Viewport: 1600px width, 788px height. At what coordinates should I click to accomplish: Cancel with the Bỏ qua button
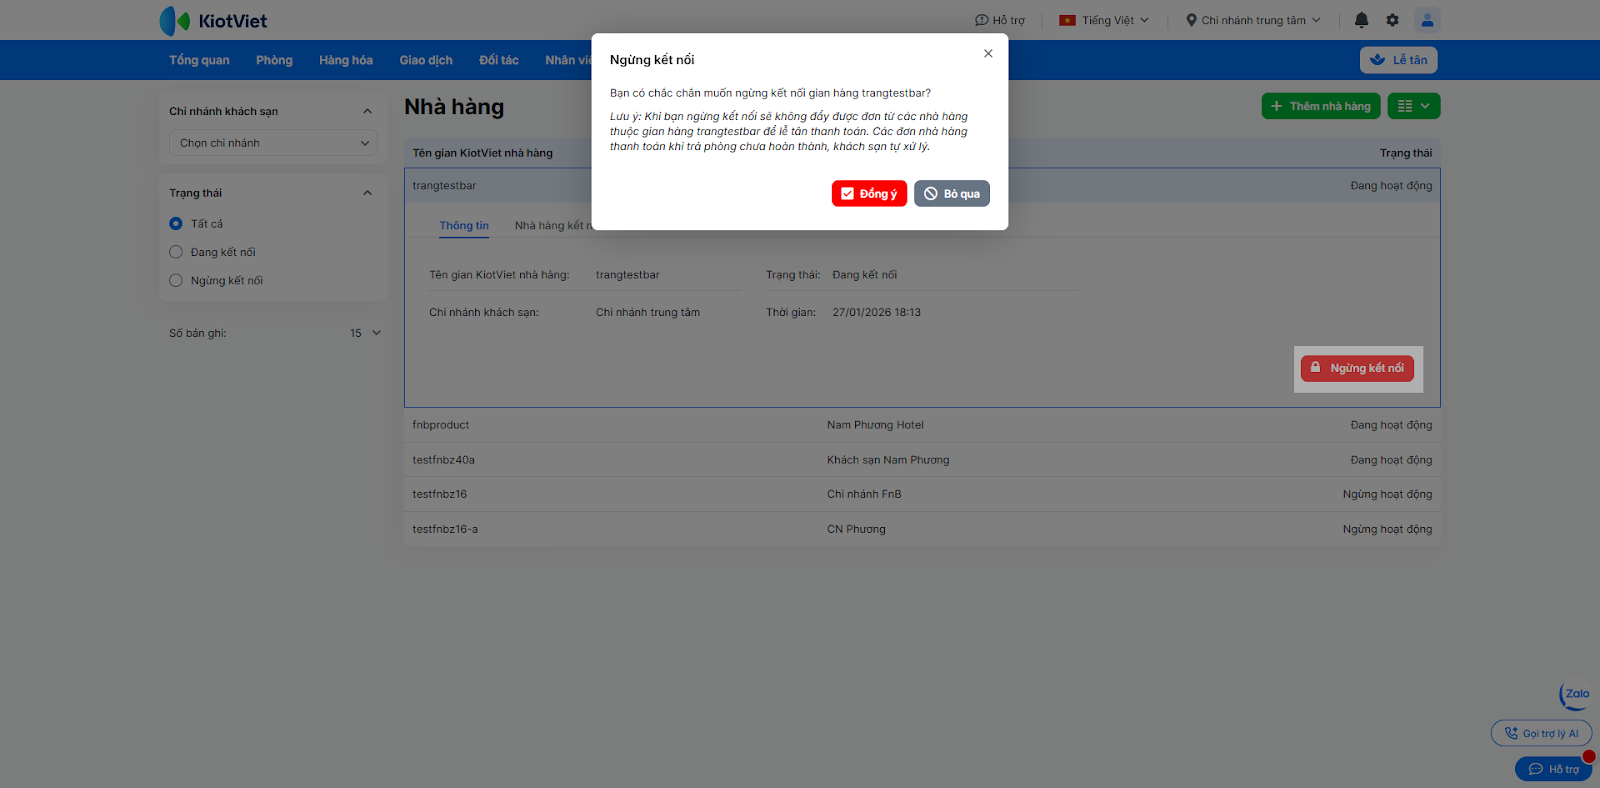952,194
